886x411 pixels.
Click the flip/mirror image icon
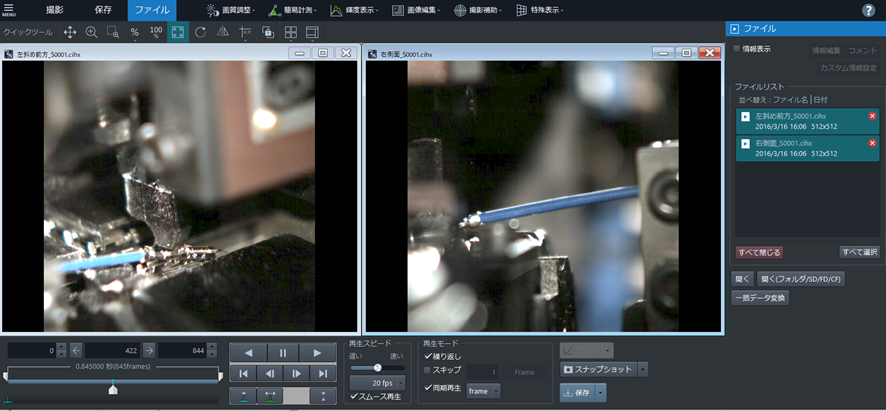(223, 32)
